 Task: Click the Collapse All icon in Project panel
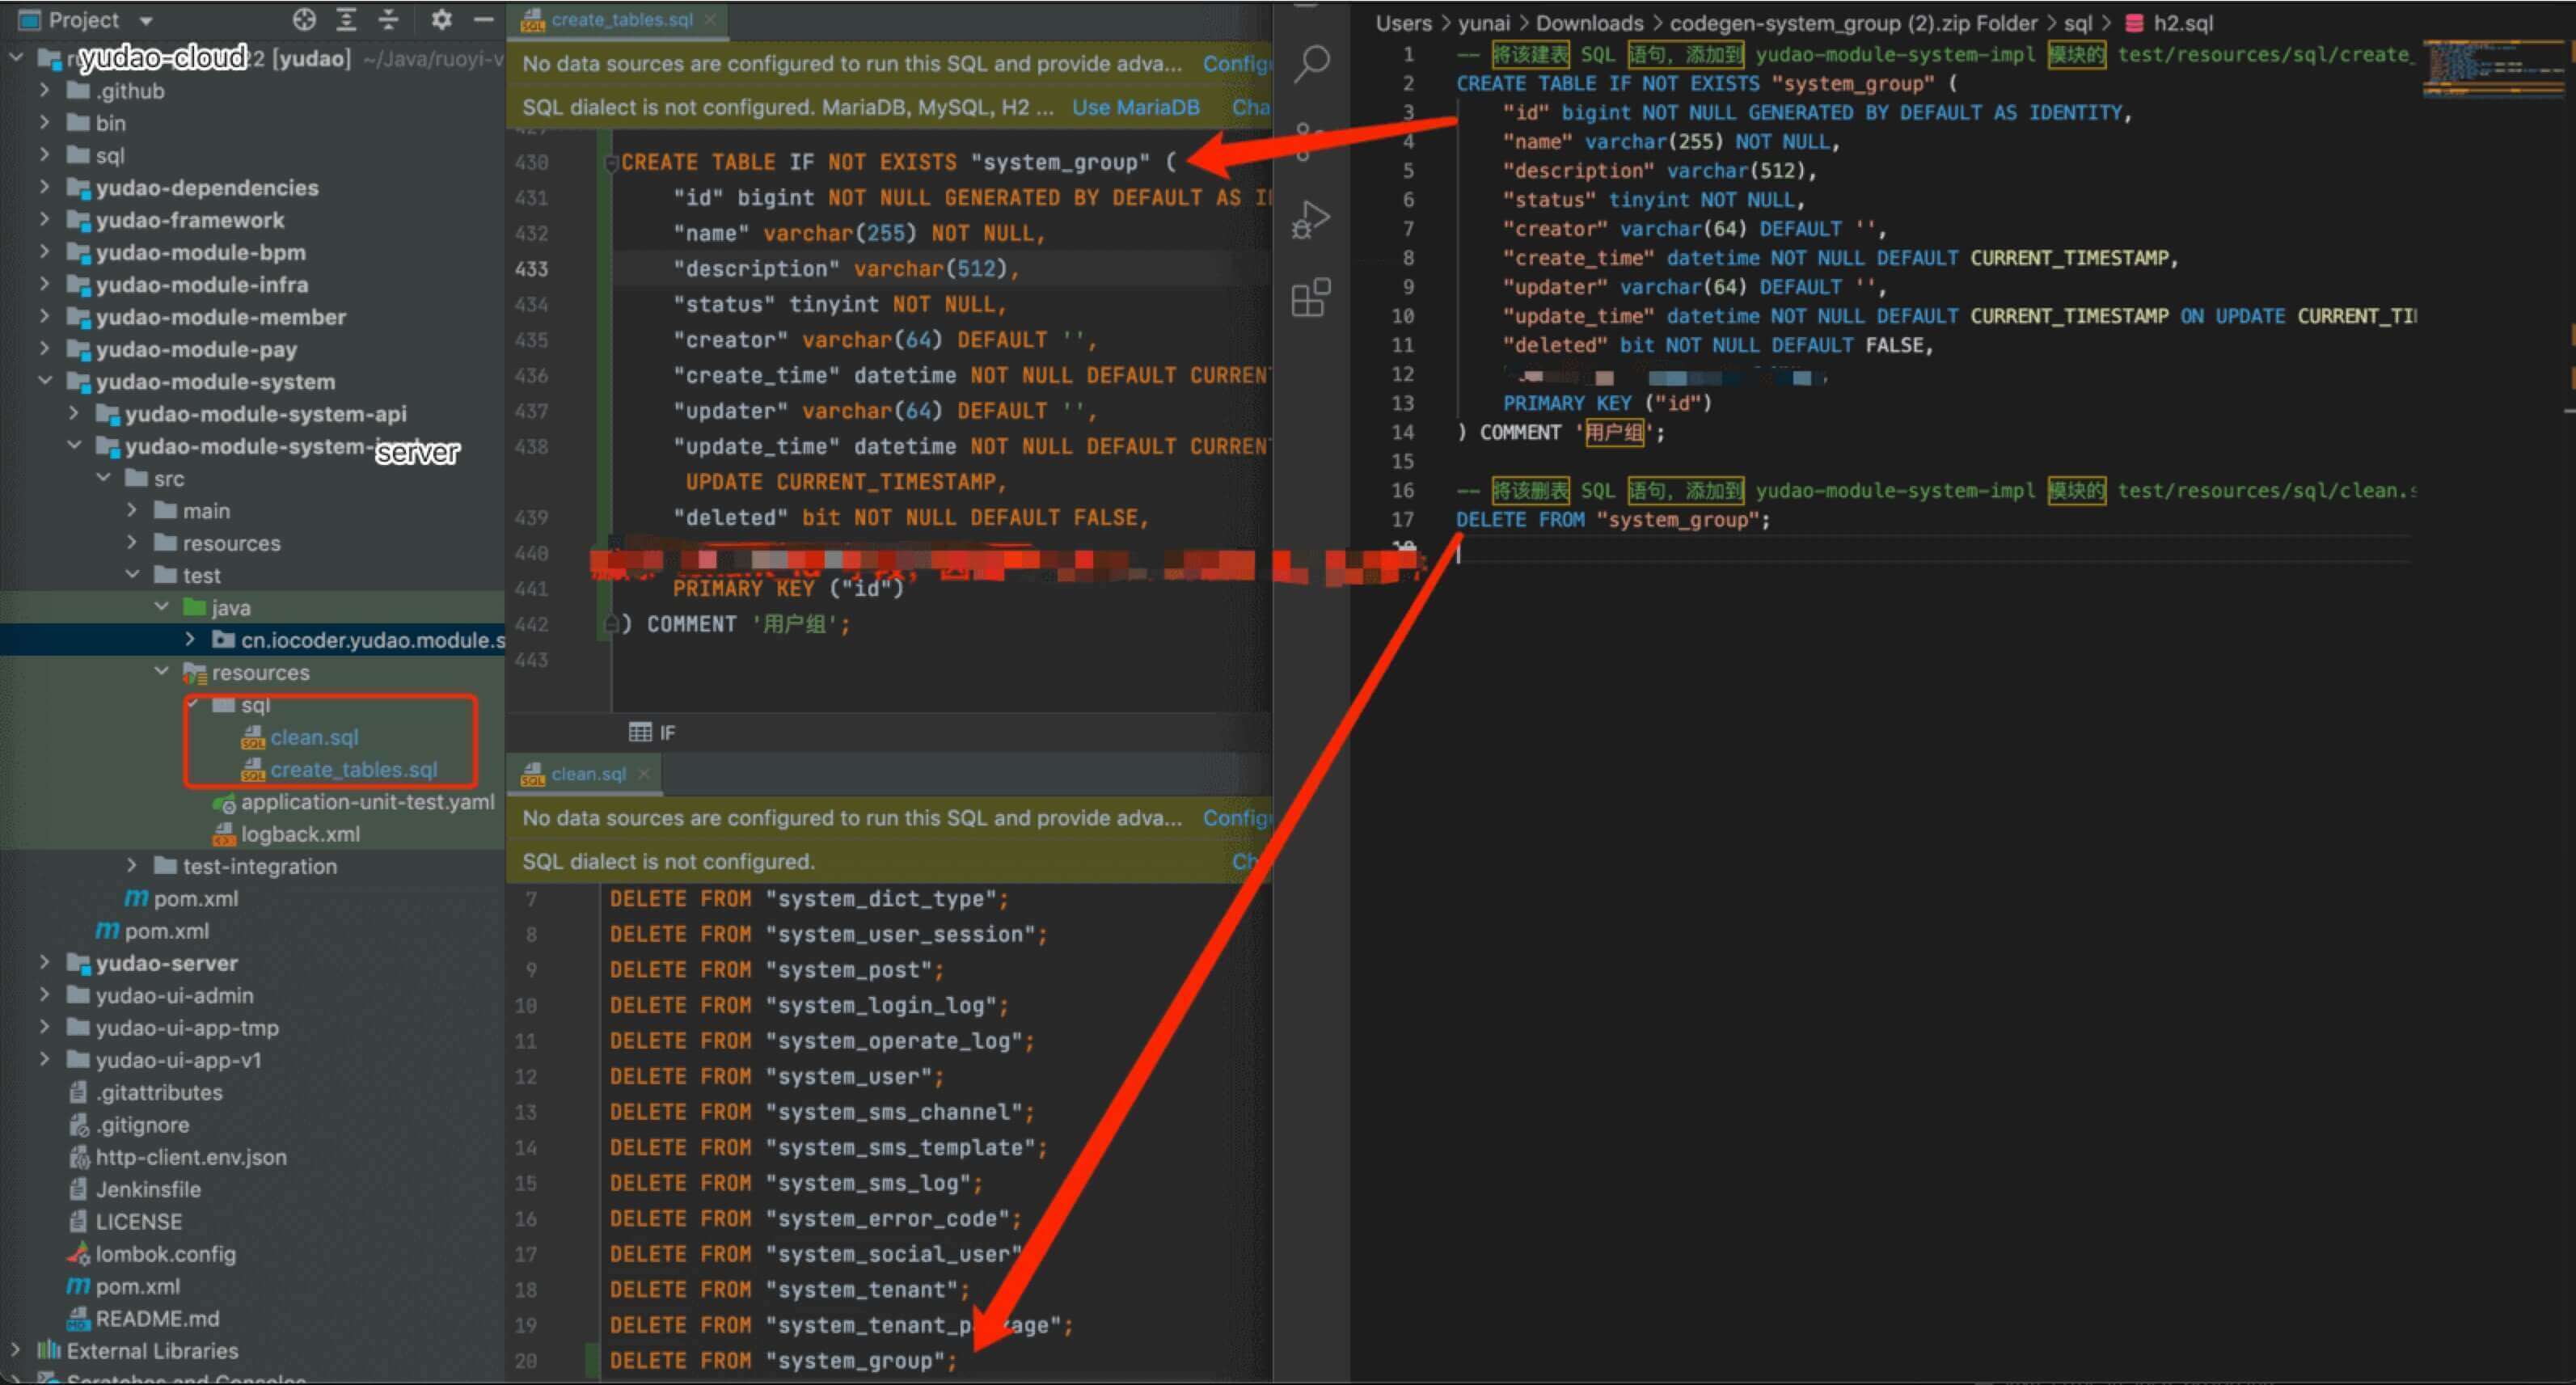coord(389,19)
